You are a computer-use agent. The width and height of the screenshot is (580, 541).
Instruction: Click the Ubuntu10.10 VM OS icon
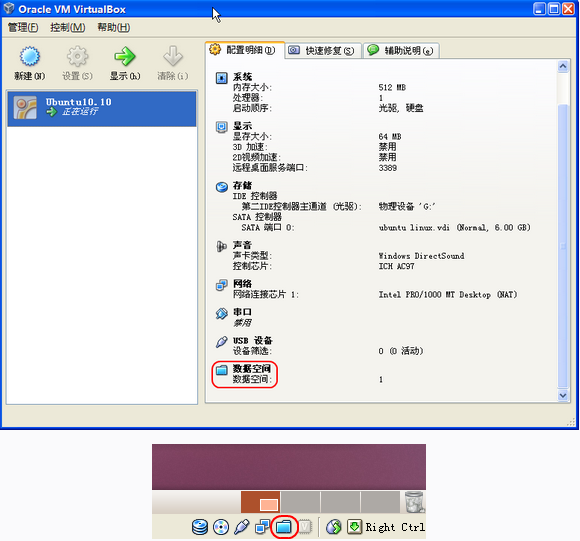[x=25, y=108]
